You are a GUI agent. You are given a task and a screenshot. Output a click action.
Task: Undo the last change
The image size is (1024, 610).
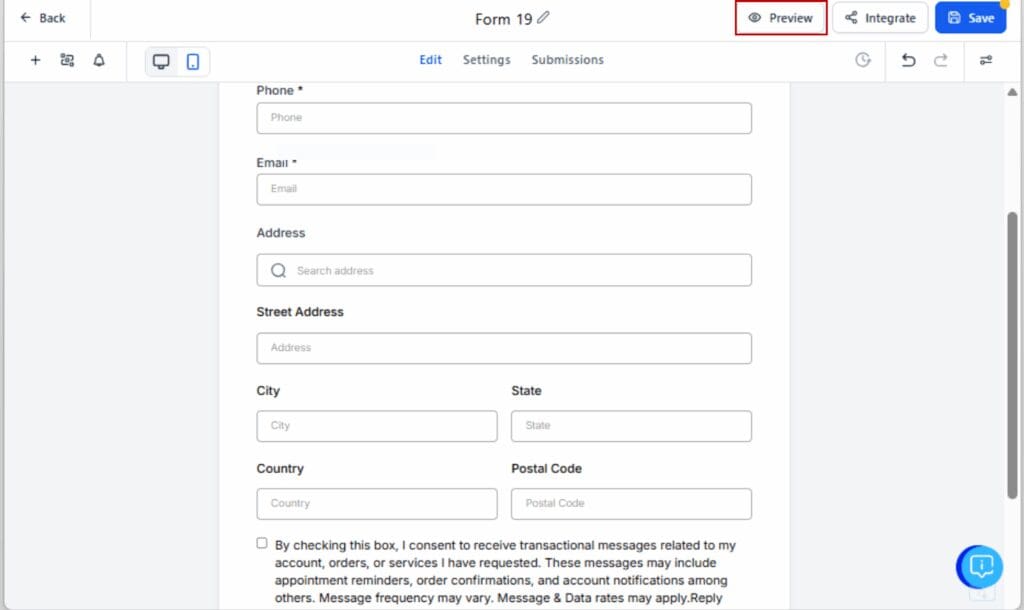tap(908, 60)
